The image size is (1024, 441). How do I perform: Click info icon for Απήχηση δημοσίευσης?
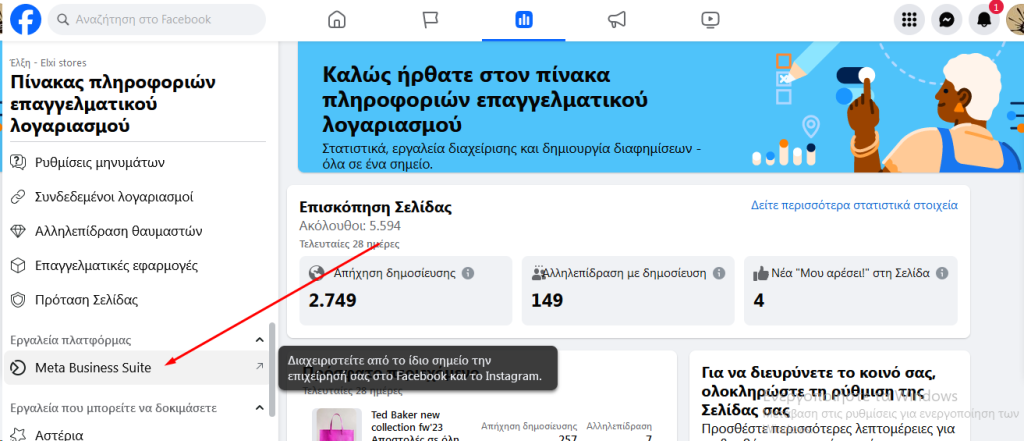[468, 273]
